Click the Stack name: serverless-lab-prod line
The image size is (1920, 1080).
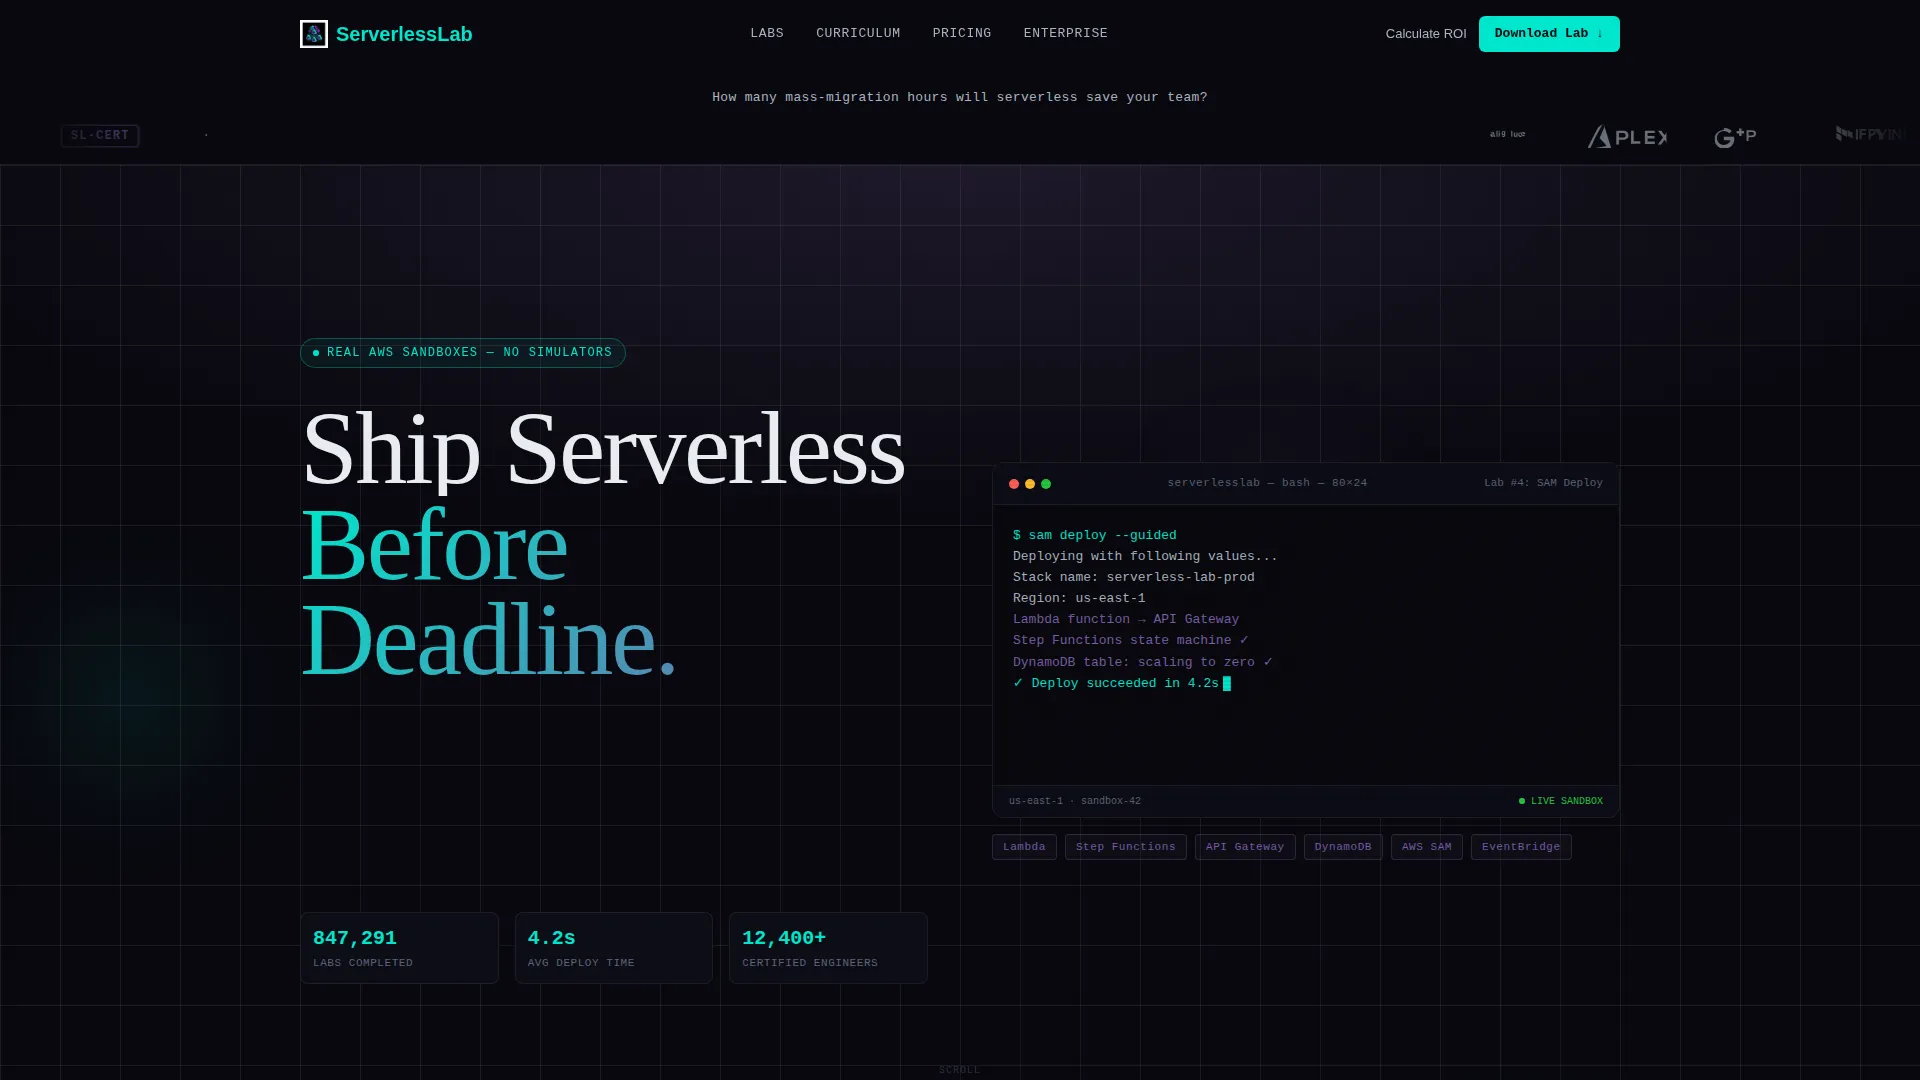pyautogui.click(x=1133, y=577)
